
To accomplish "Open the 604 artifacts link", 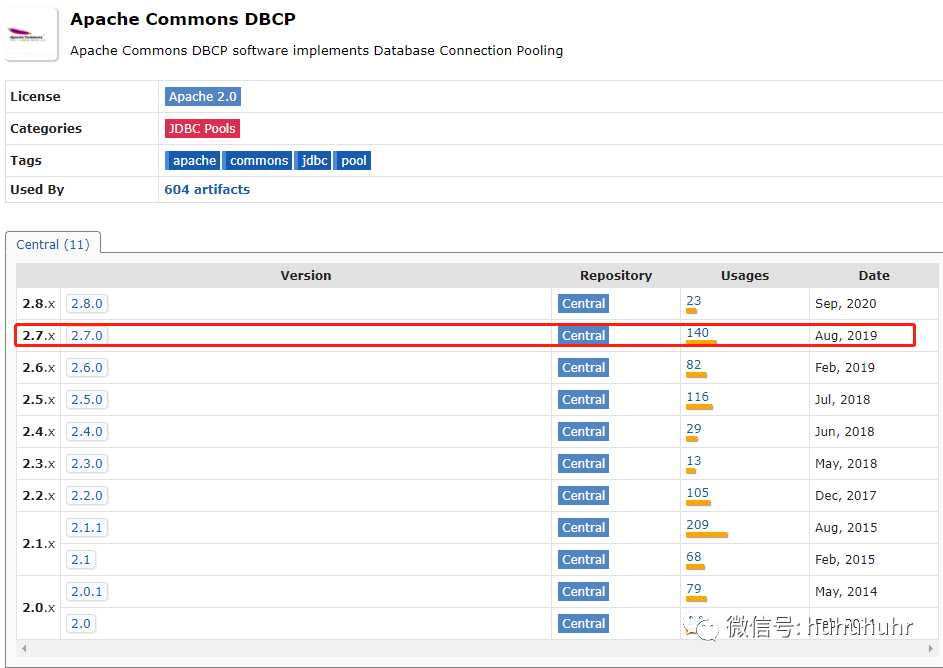I will [207, 189].
